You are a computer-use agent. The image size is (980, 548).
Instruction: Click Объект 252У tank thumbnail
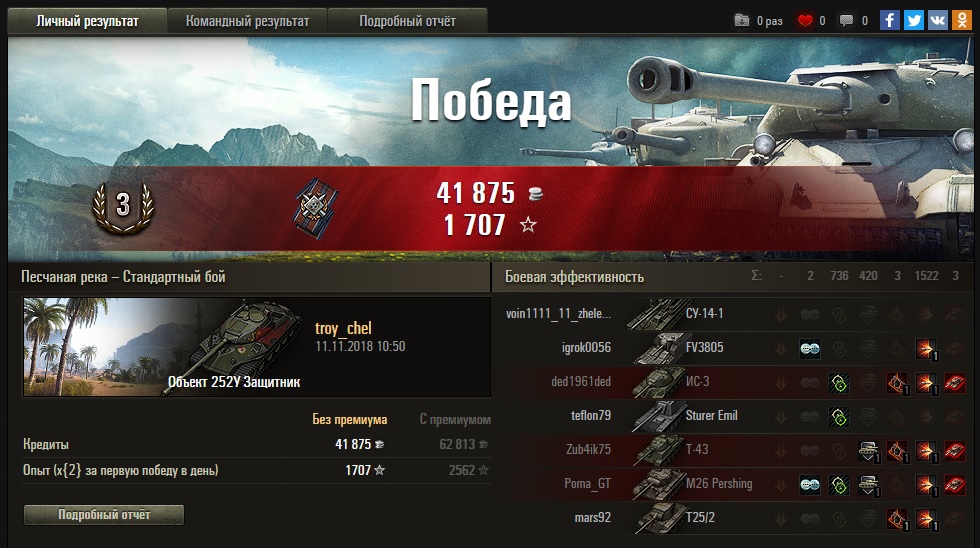click(163, 347)
